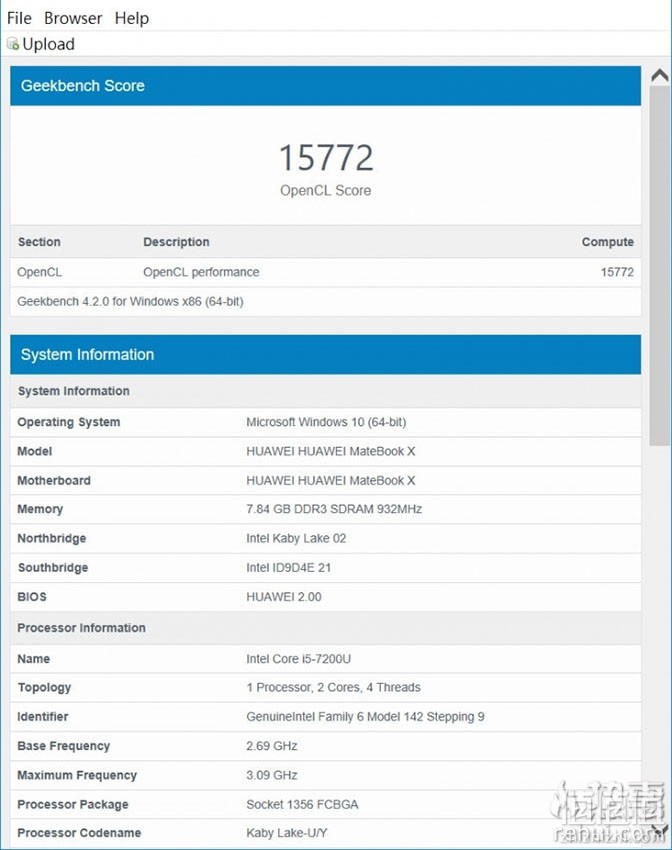The image size is (672, 850).
Task: Click the Model row's HUAWEI MateBook X value
Action: click(331, 451)
